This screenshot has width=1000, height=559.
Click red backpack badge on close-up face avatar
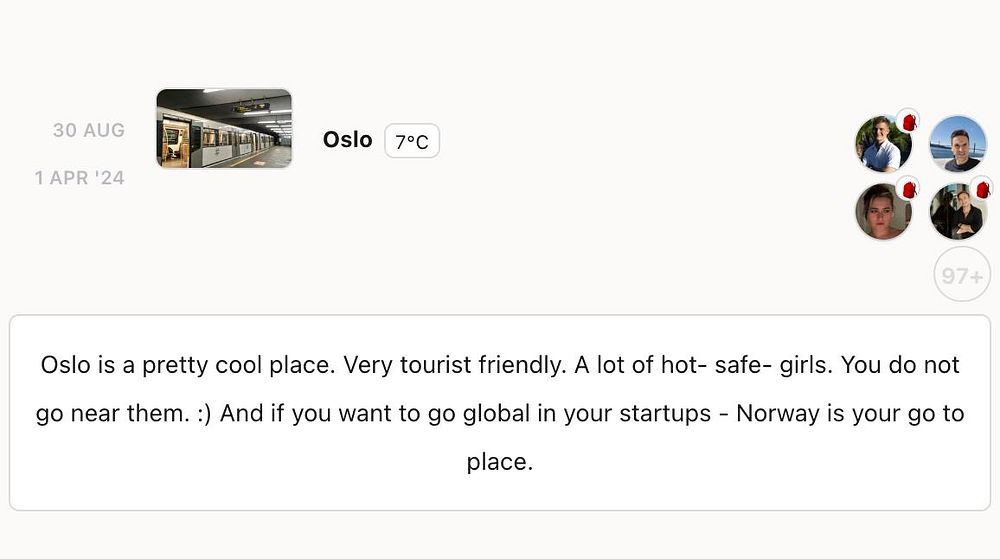pos(908,189)
